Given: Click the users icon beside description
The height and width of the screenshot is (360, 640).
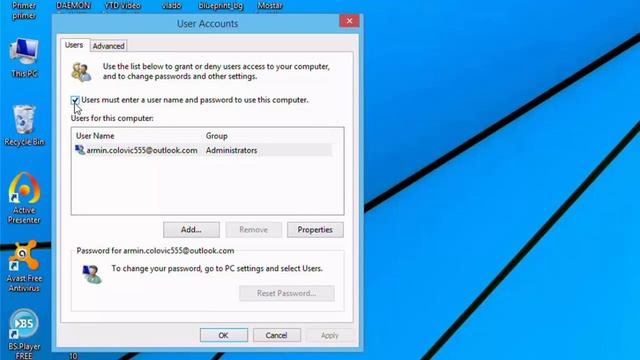Looking at the screenshot, I should click(81, 72).
